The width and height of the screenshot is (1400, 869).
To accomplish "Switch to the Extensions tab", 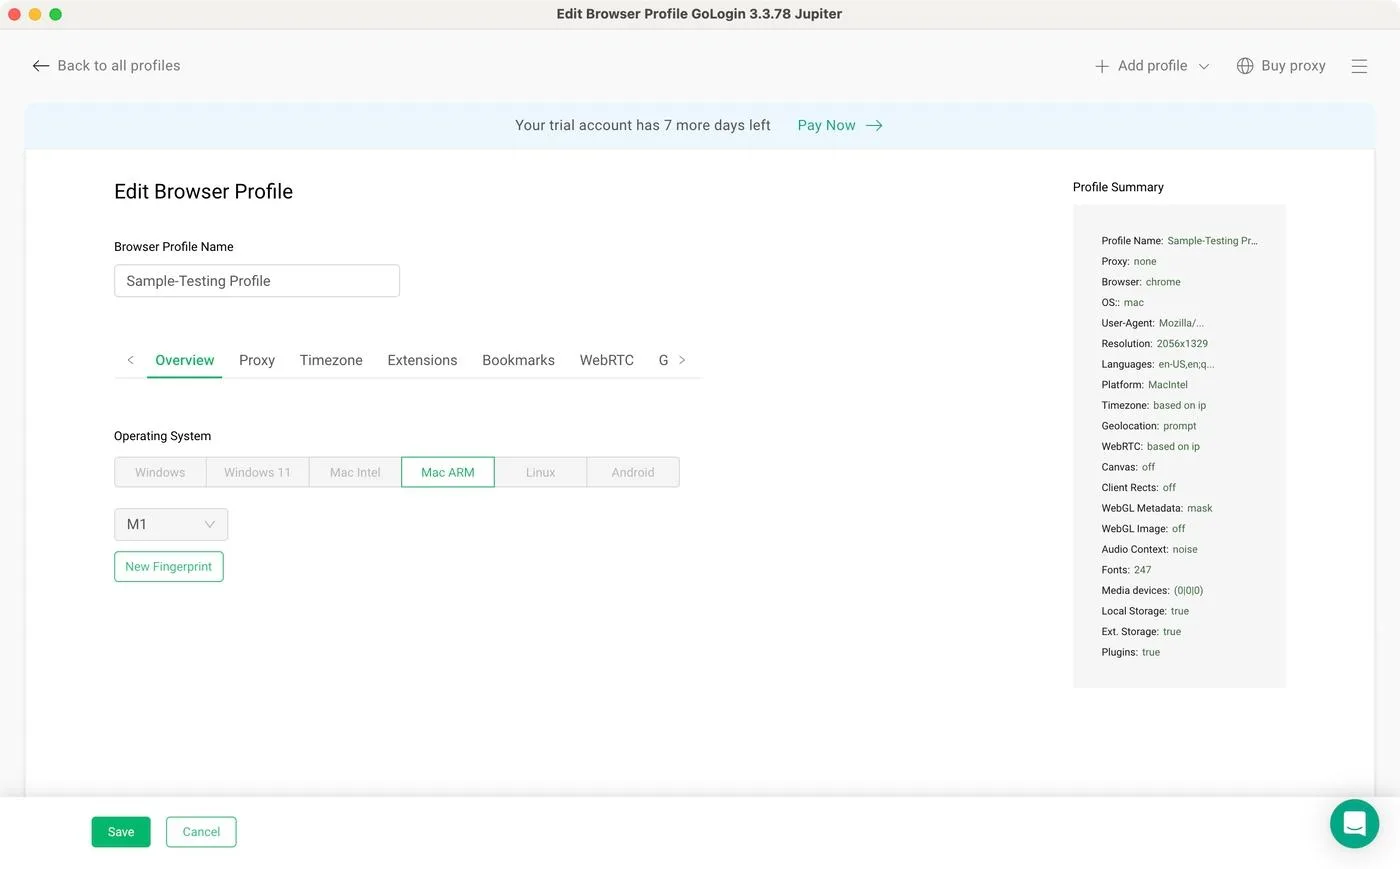I will [422, 360].
